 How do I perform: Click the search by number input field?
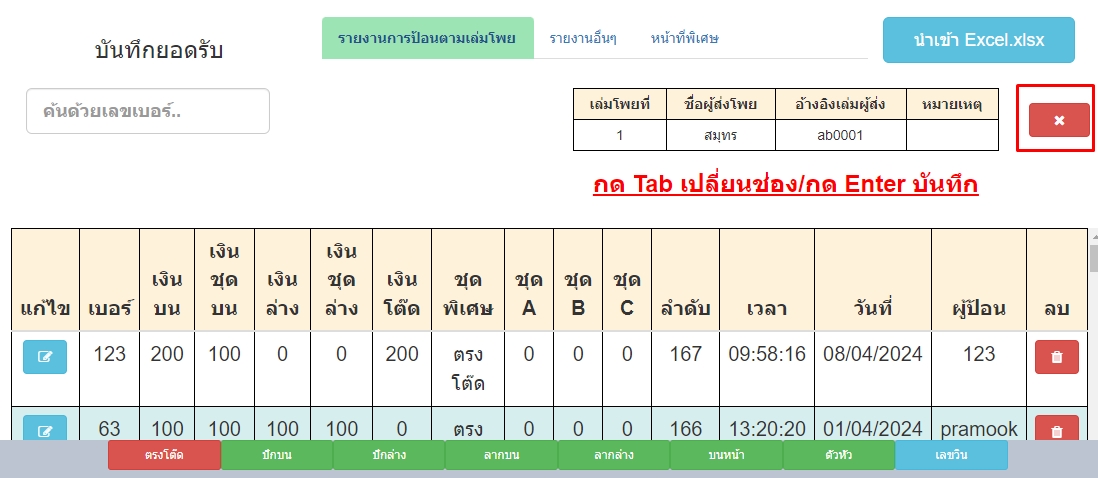[x=148, y=111]
